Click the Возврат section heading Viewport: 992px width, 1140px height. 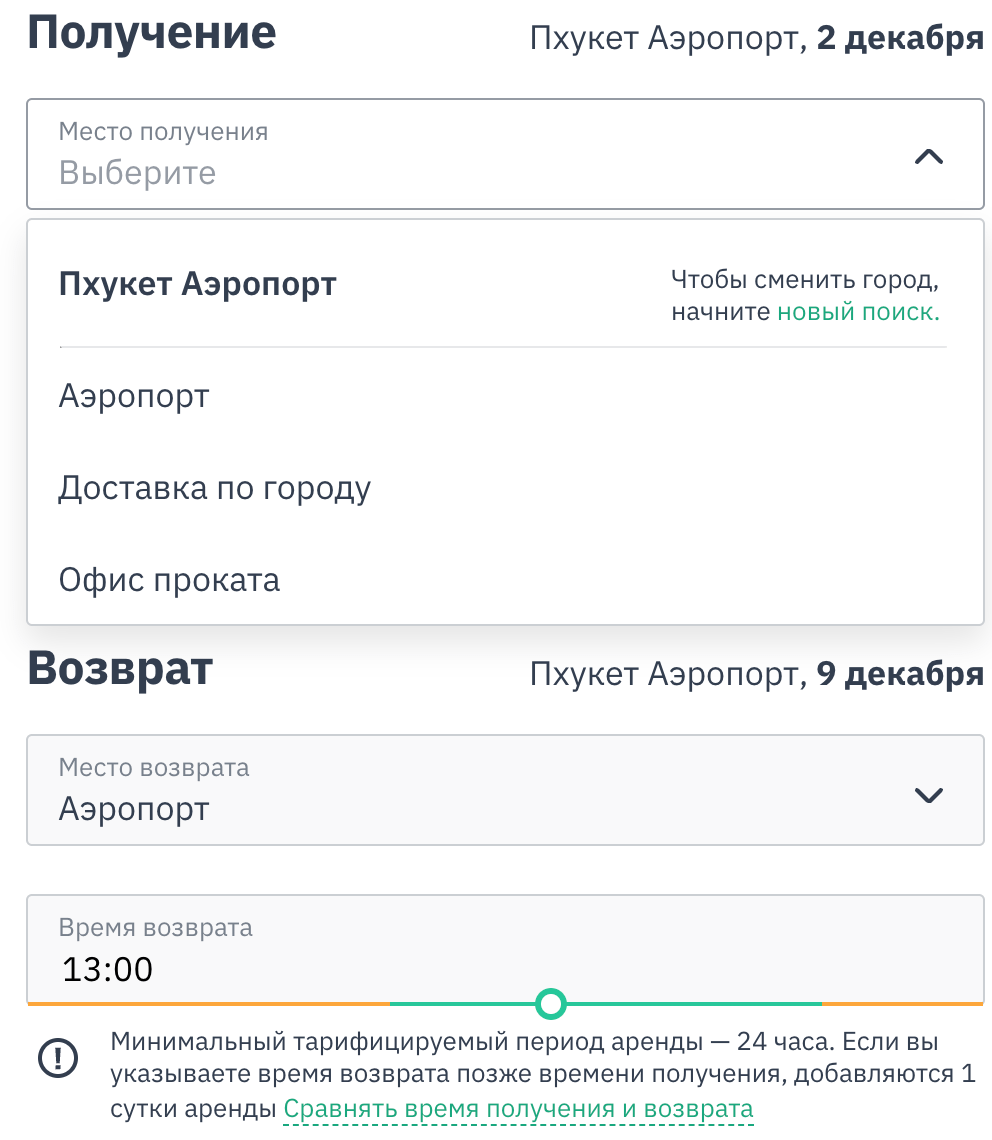point(120,669)
